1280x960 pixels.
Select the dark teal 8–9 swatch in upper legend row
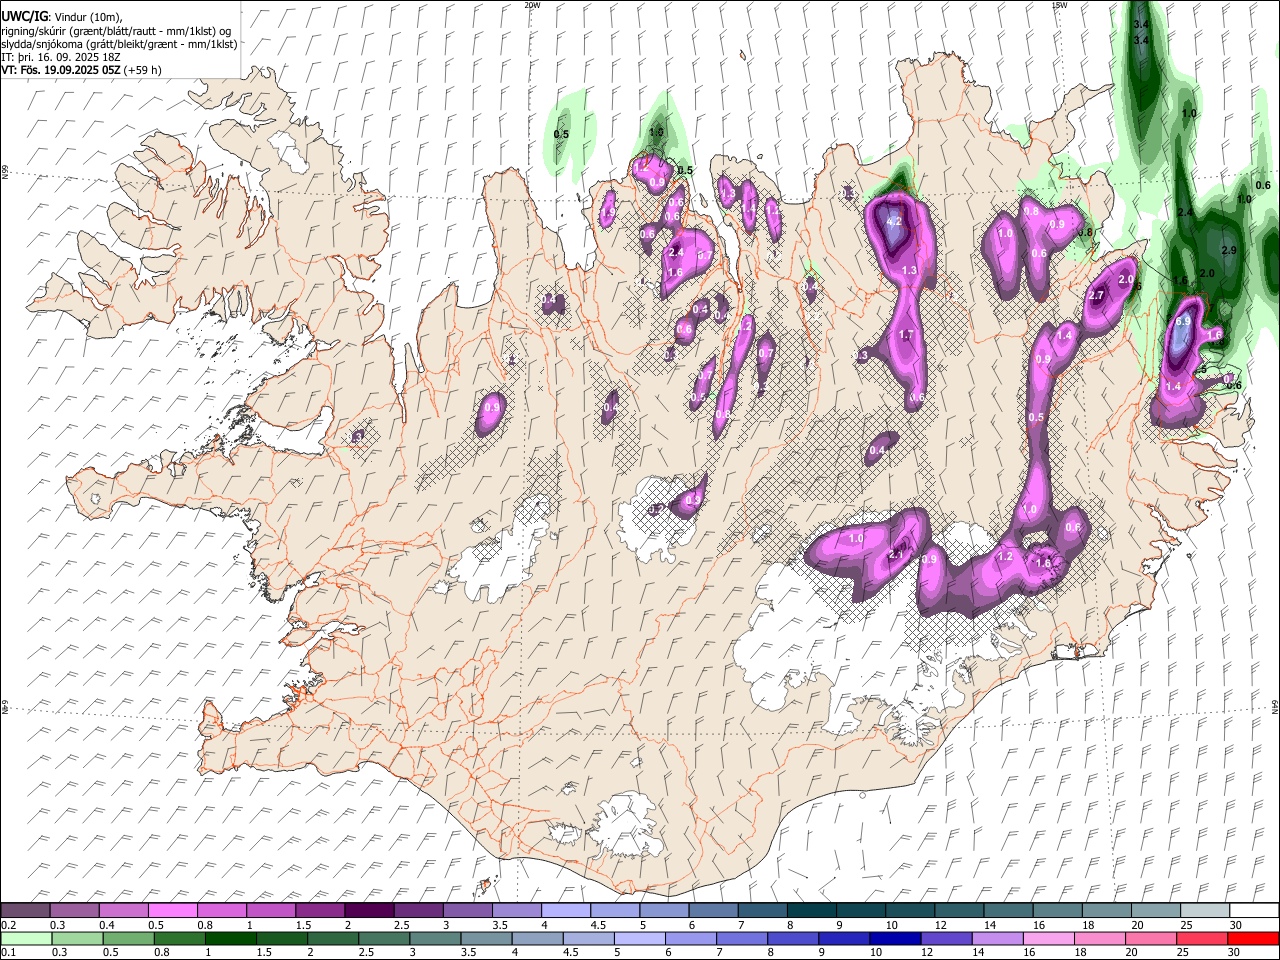pos(811,910)
